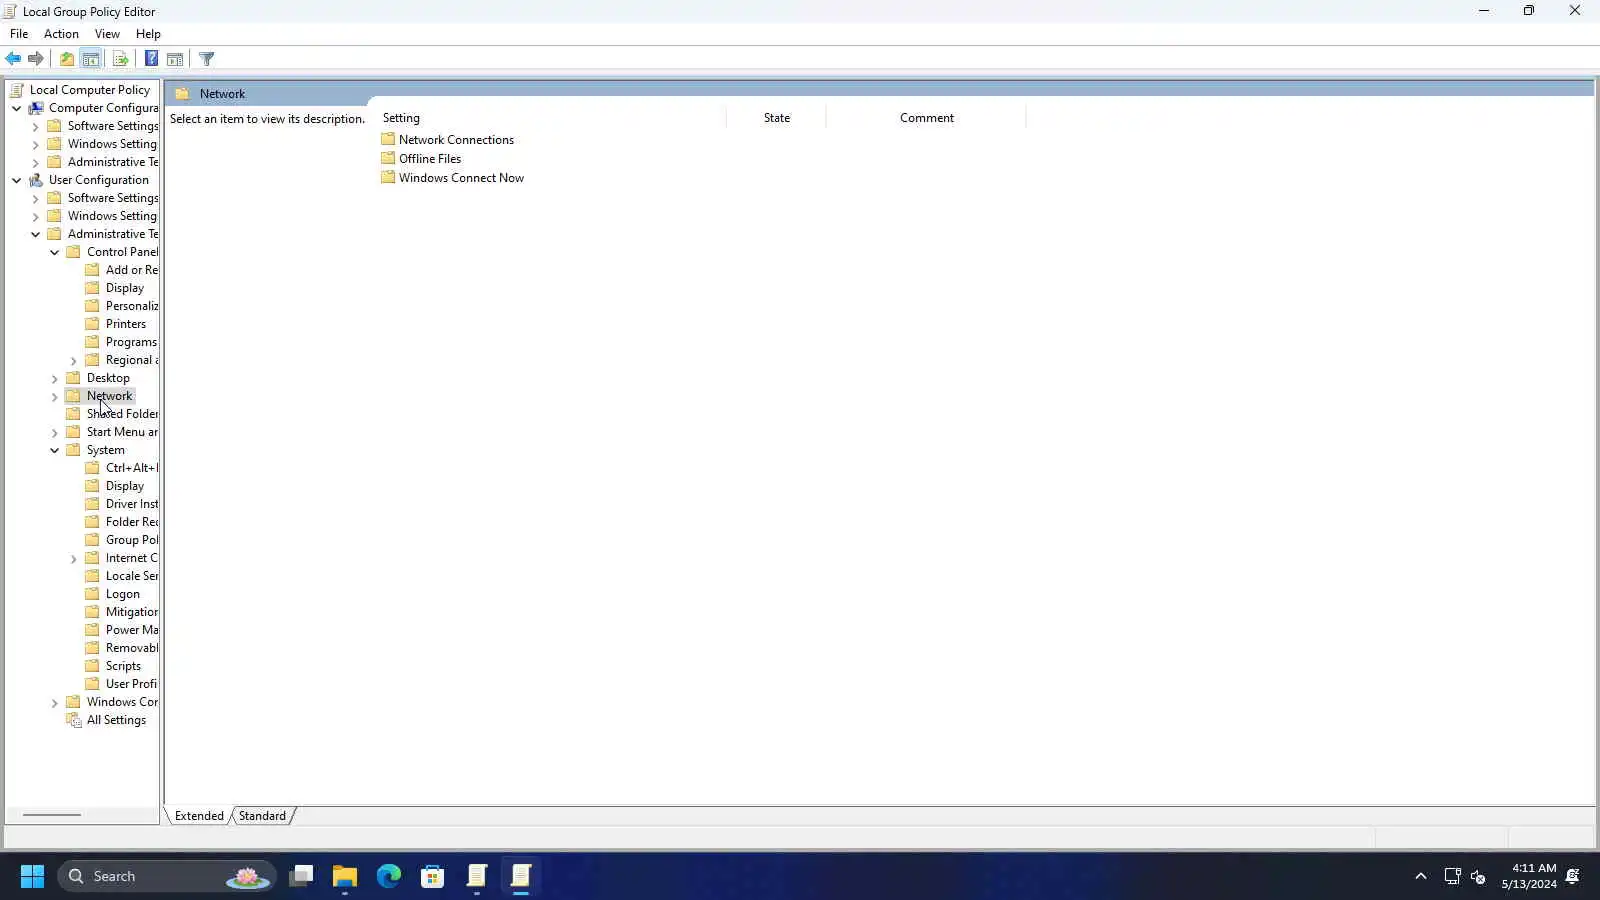Select the Offline Files row
The image size is (1600, 900).
tap(421, 159)
